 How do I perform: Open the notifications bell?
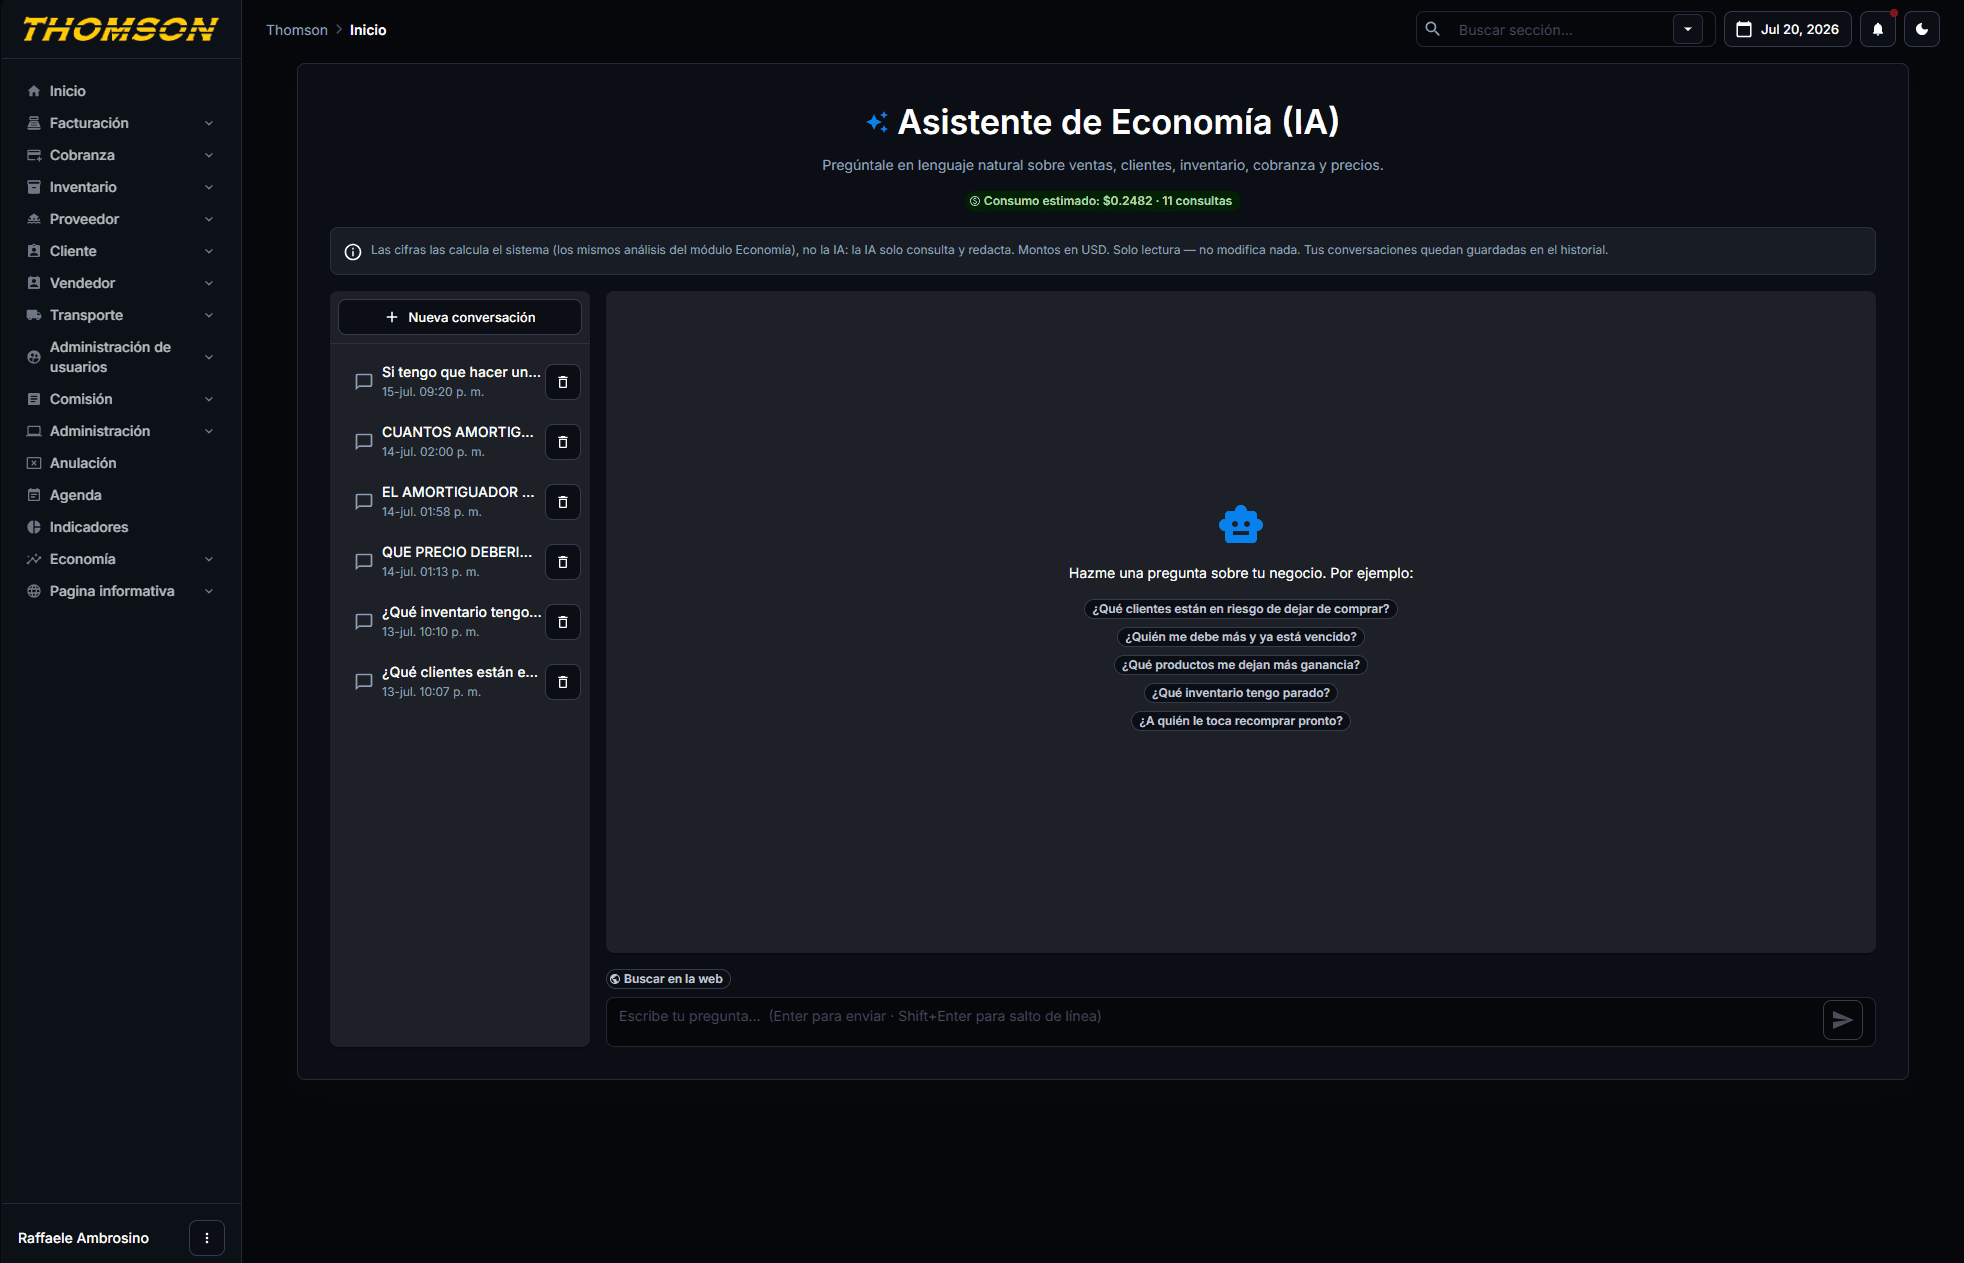coord(1878,29)
